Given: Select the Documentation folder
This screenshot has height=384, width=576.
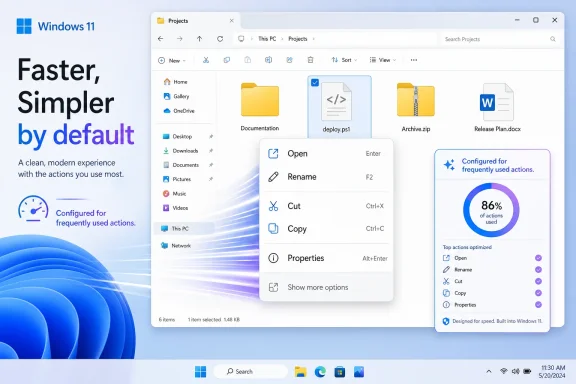Looking at the screenshot, I should 260,107.
